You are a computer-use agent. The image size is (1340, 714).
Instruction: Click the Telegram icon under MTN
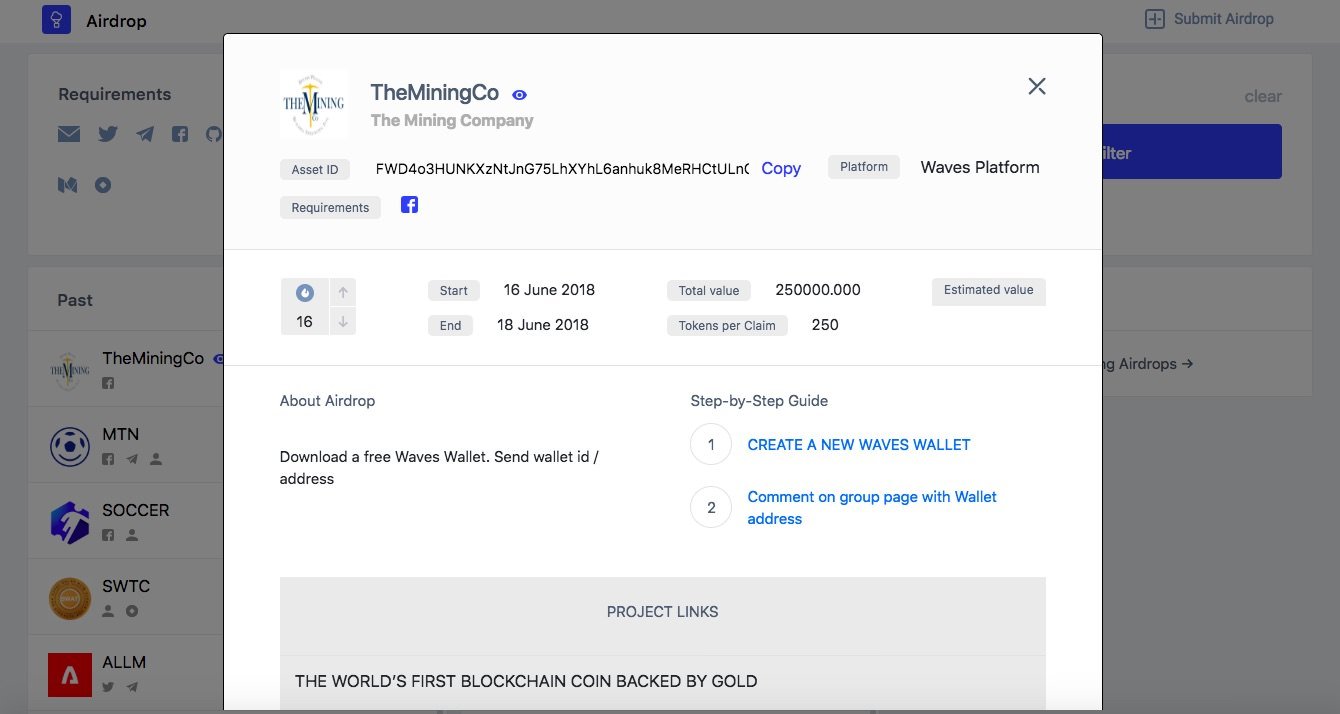coord(132,460)
